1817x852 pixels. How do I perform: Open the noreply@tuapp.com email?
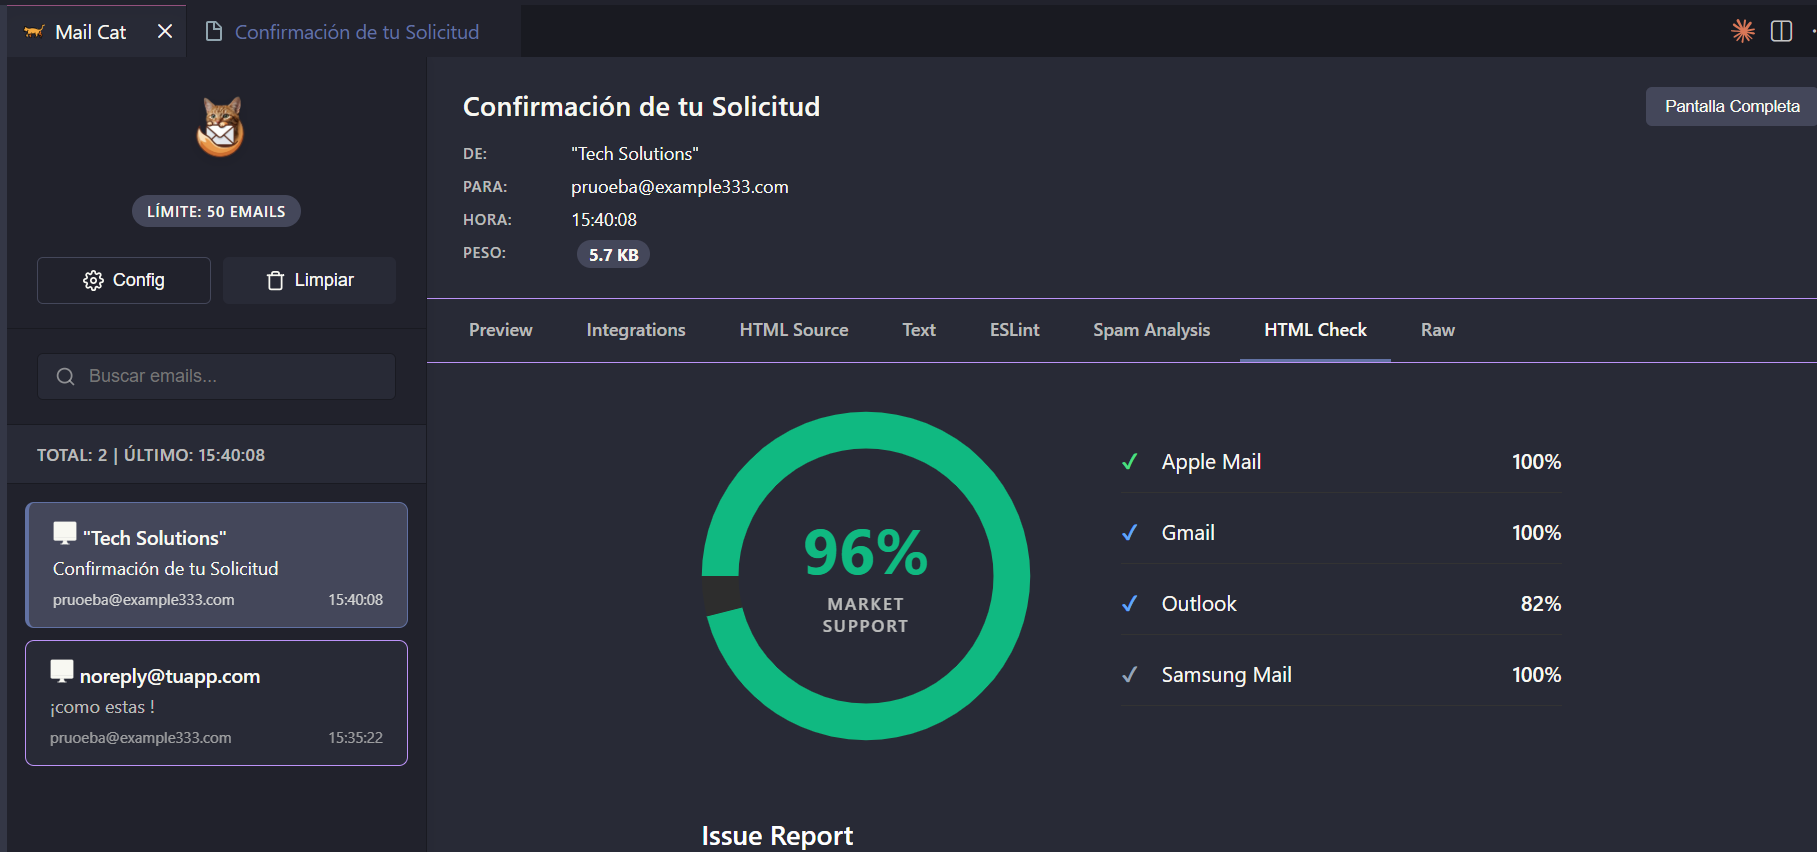point(216,703)
